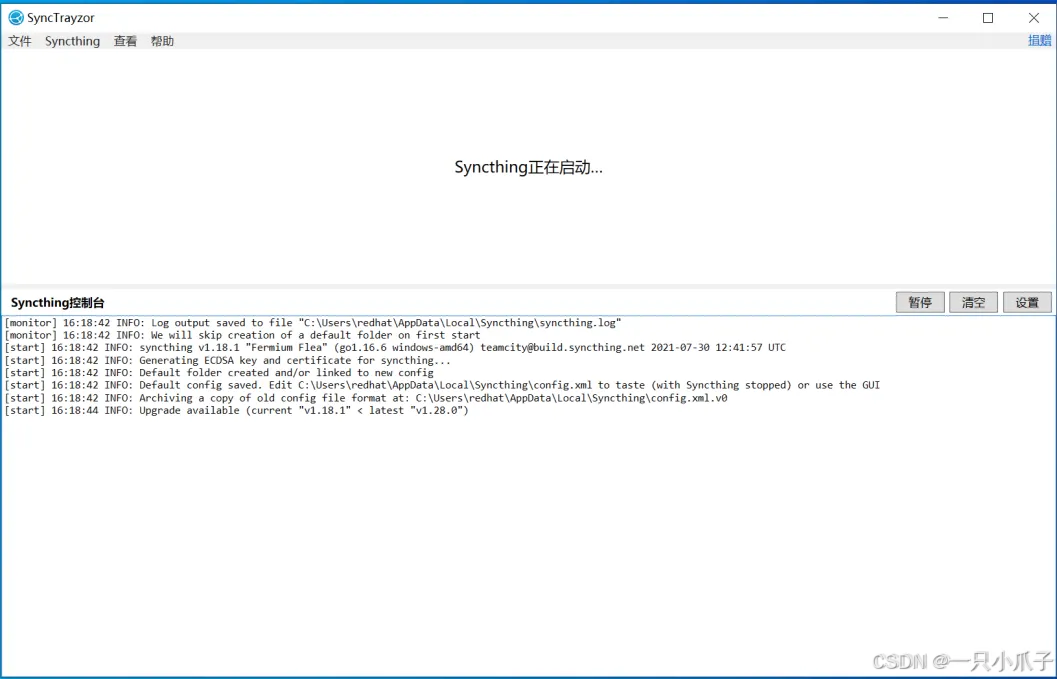Close the SyncTrayzor window
The image size is (1057, 679).
(1033, 18)
